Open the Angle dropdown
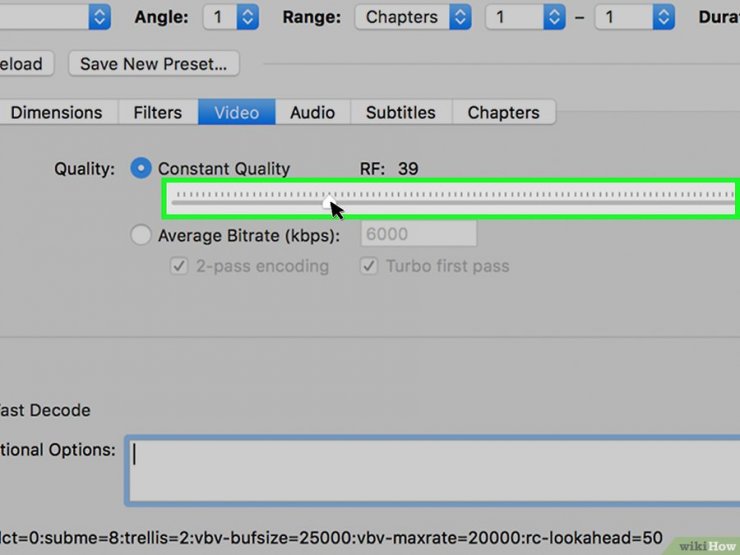Screen dimensions: 740x555 [231, 16]
